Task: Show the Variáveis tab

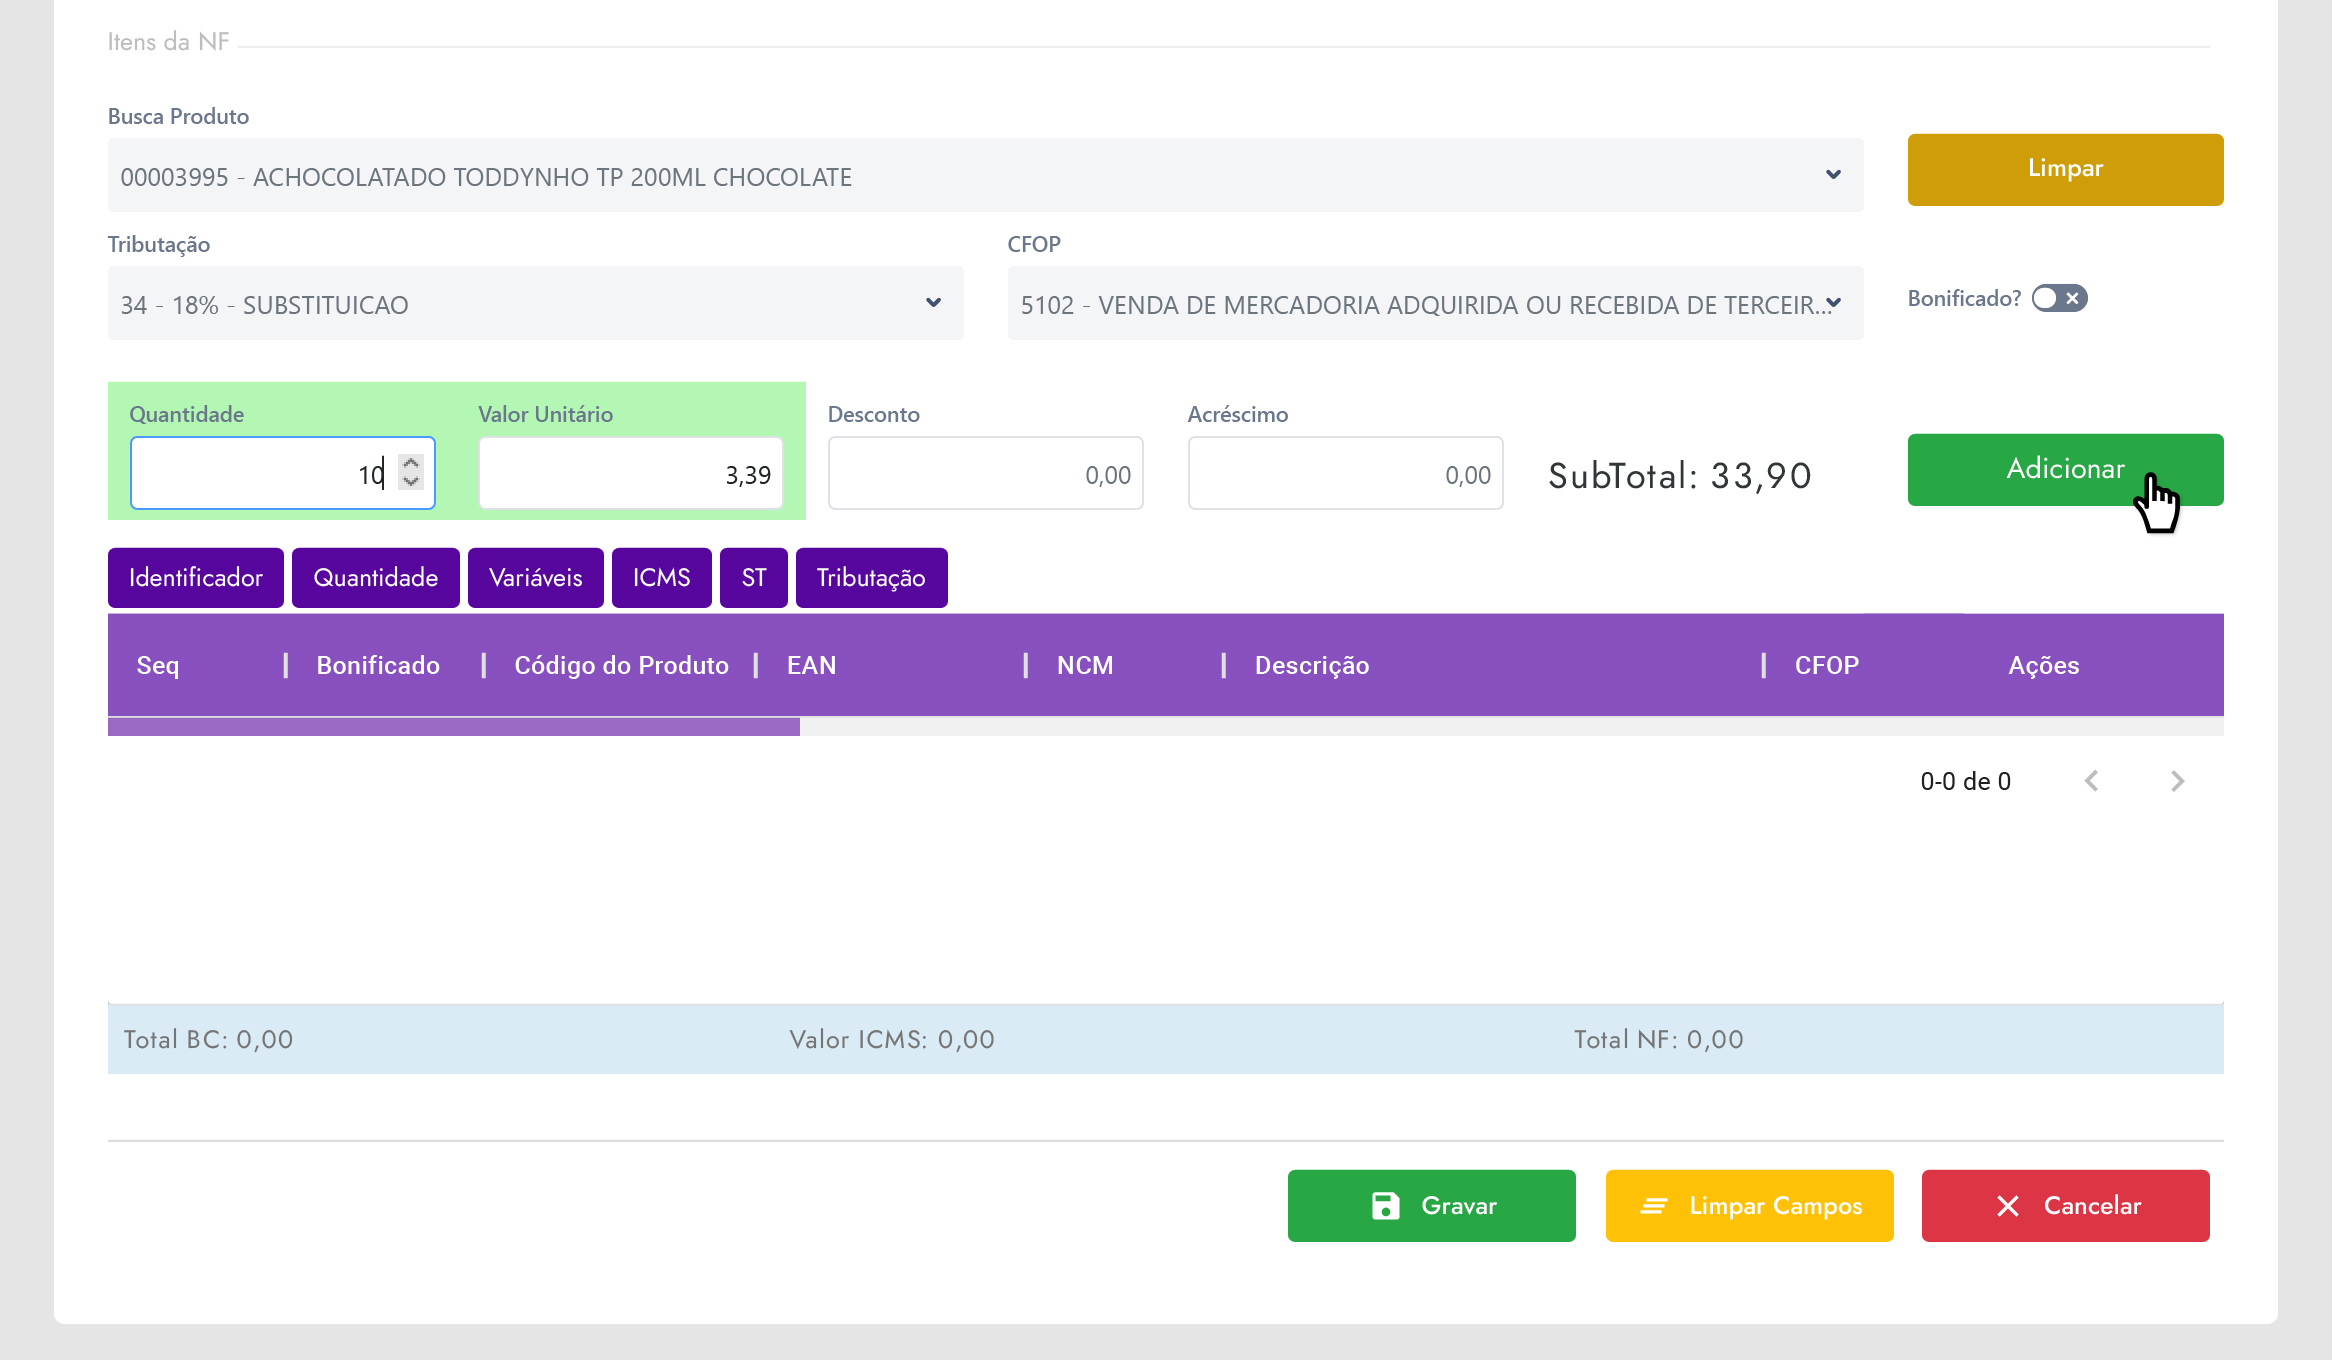Action: tap(535, 578)
